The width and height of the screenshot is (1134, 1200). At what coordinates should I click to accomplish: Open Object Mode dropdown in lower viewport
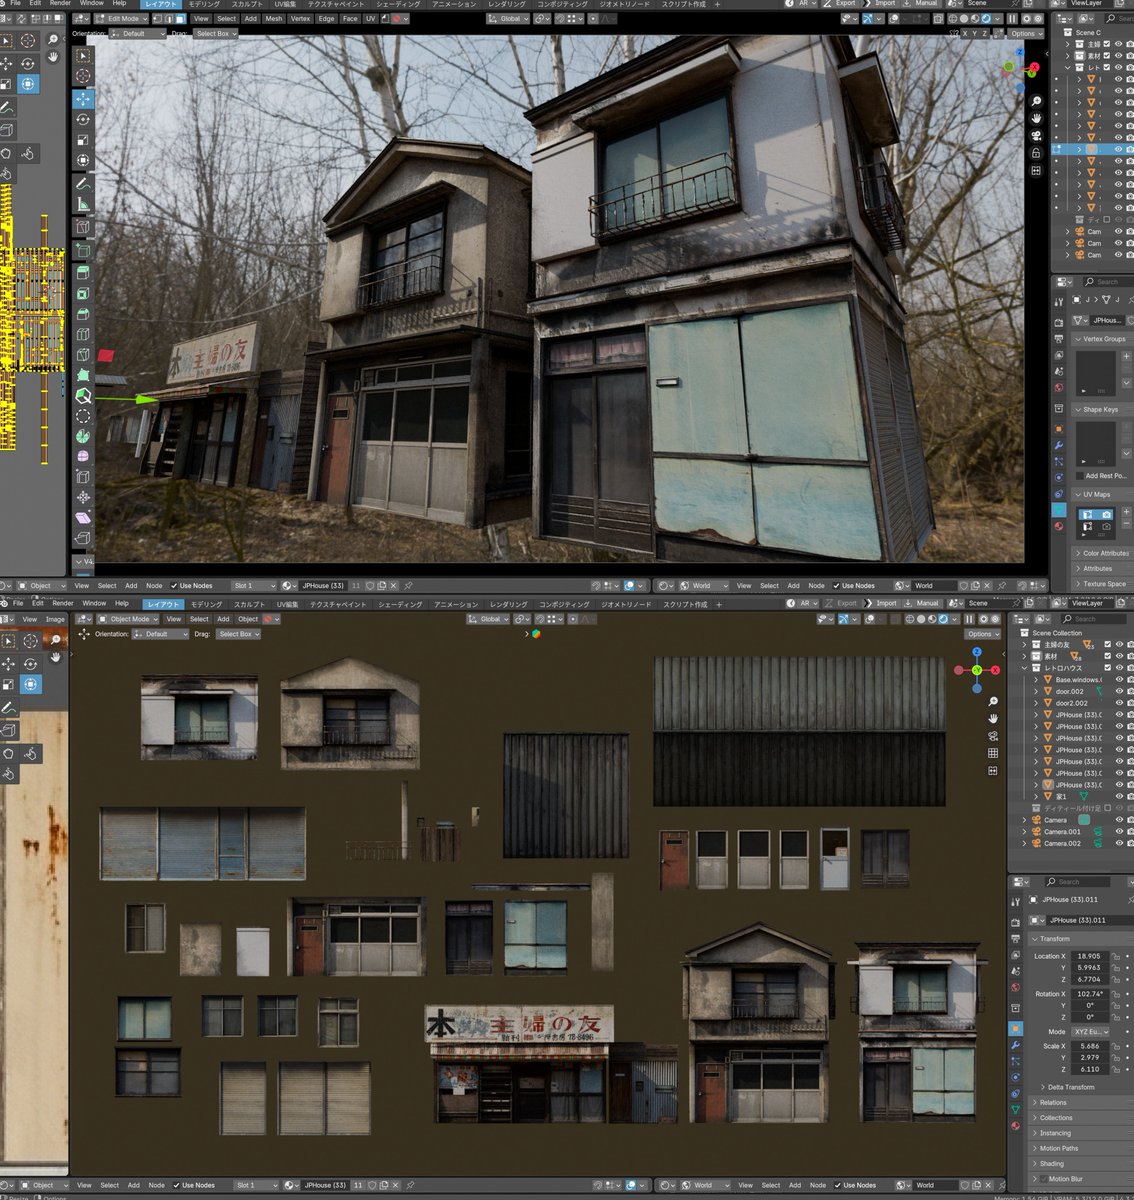(x=130, y=619)
